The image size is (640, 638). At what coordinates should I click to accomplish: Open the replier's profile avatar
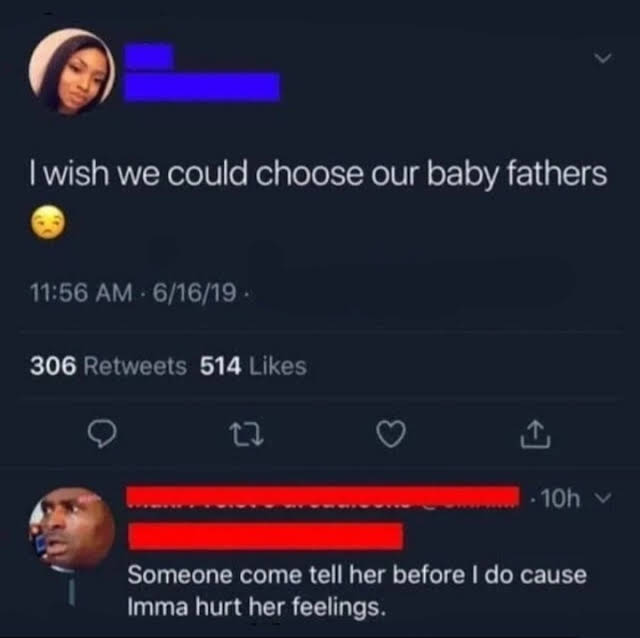(x=72, y=529)
